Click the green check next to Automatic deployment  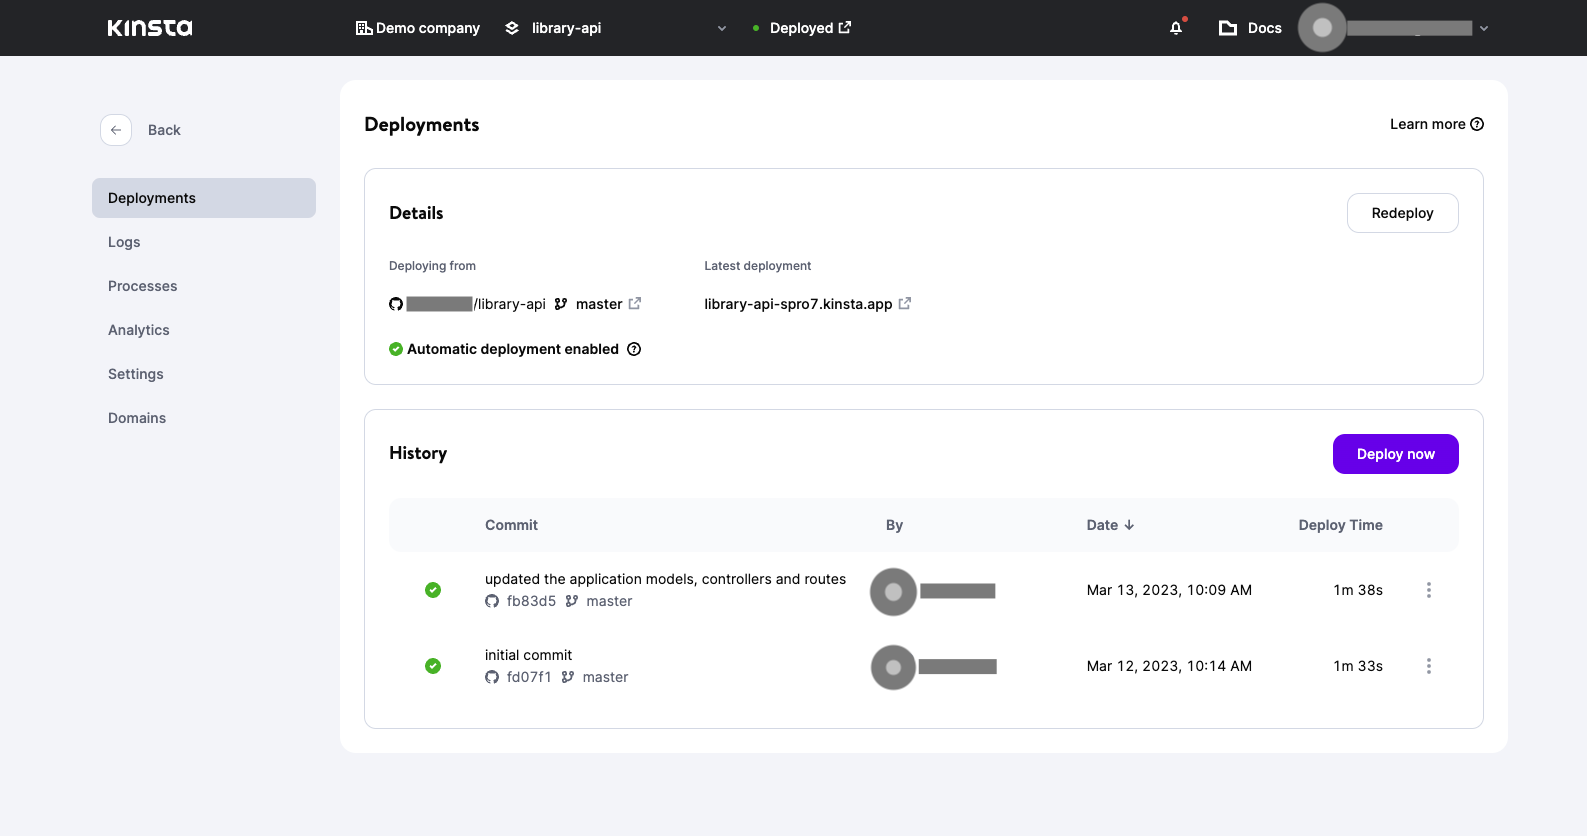coord(396,349)
